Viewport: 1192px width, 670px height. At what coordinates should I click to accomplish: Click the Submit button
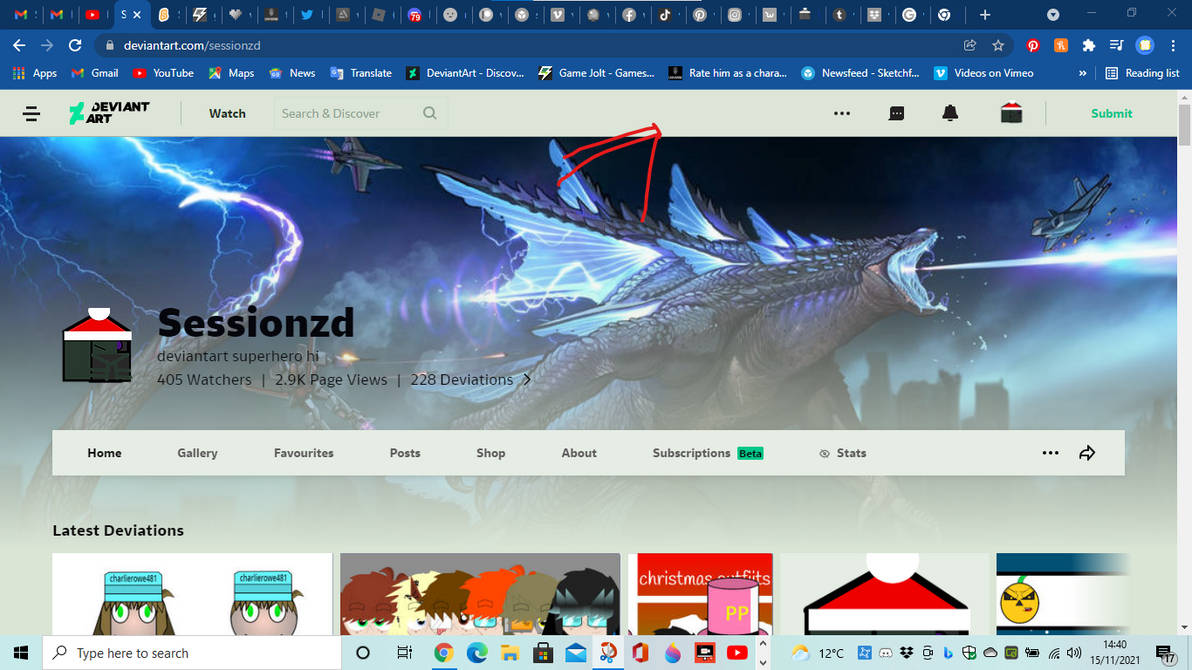click(1111, 113)
